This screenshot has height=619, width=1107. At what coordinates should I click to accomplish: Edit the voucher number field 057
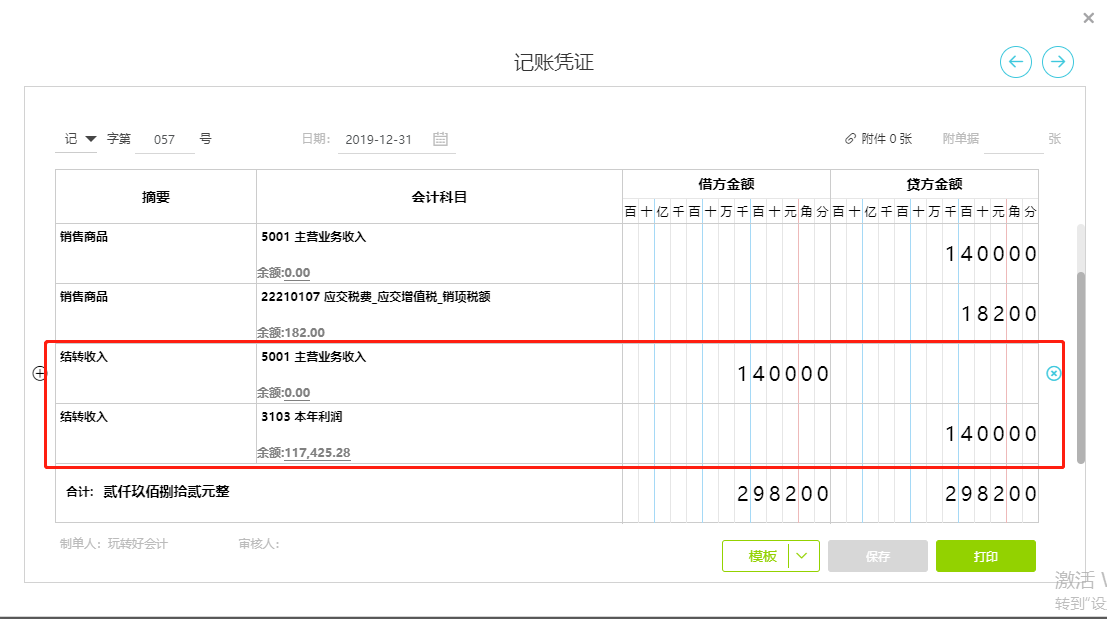click(x=164, y=140)
